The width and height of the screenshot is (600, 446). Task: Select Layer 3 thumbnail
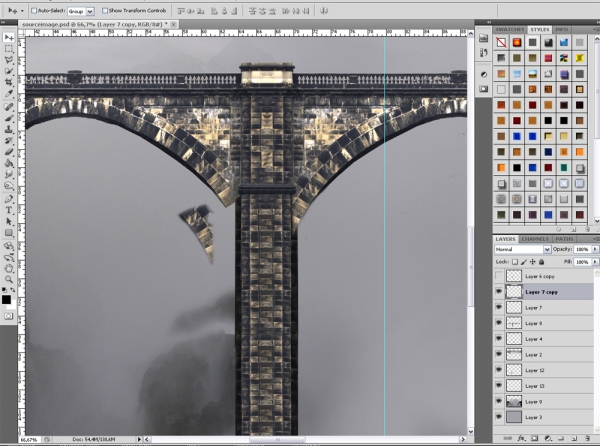[x=514, y=417]
